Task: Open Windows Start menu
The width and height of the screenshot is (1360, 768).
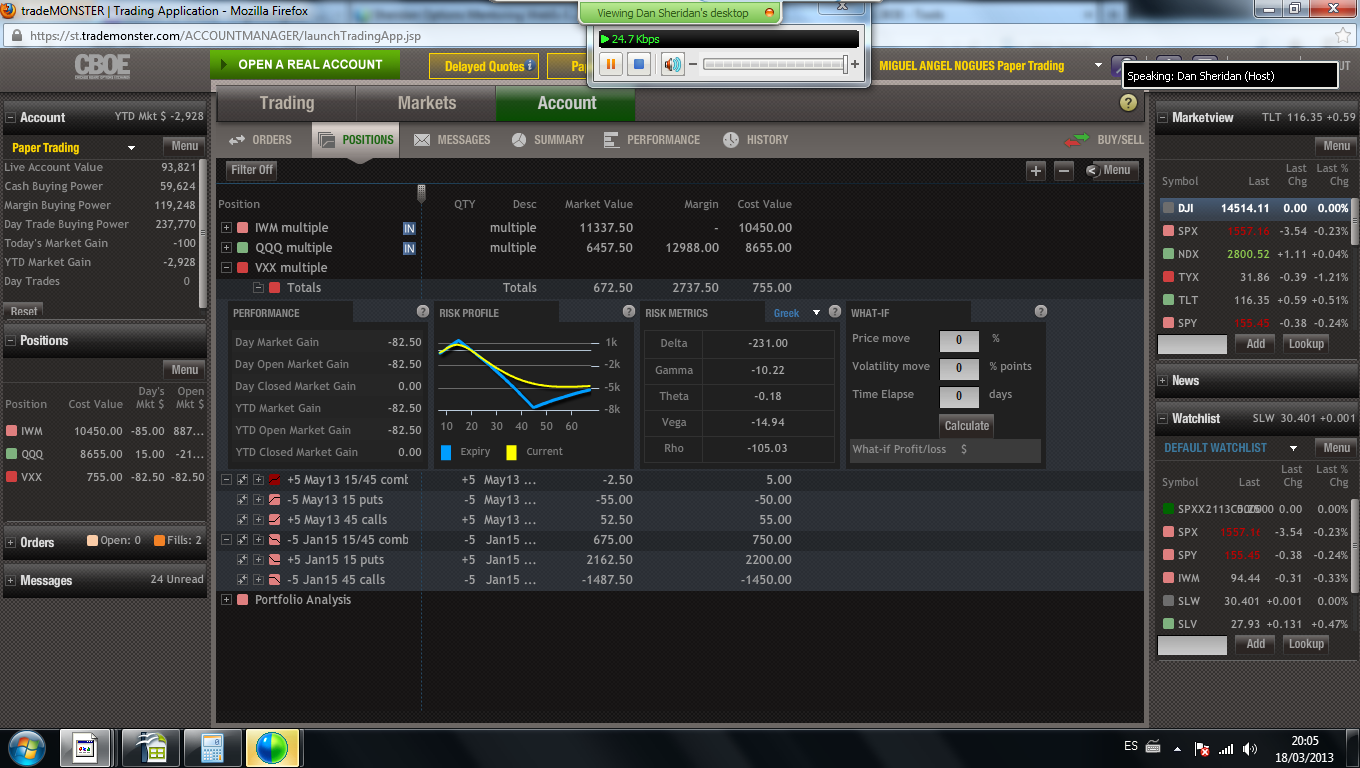Action: pyautogui.click(x=27, y=747)
